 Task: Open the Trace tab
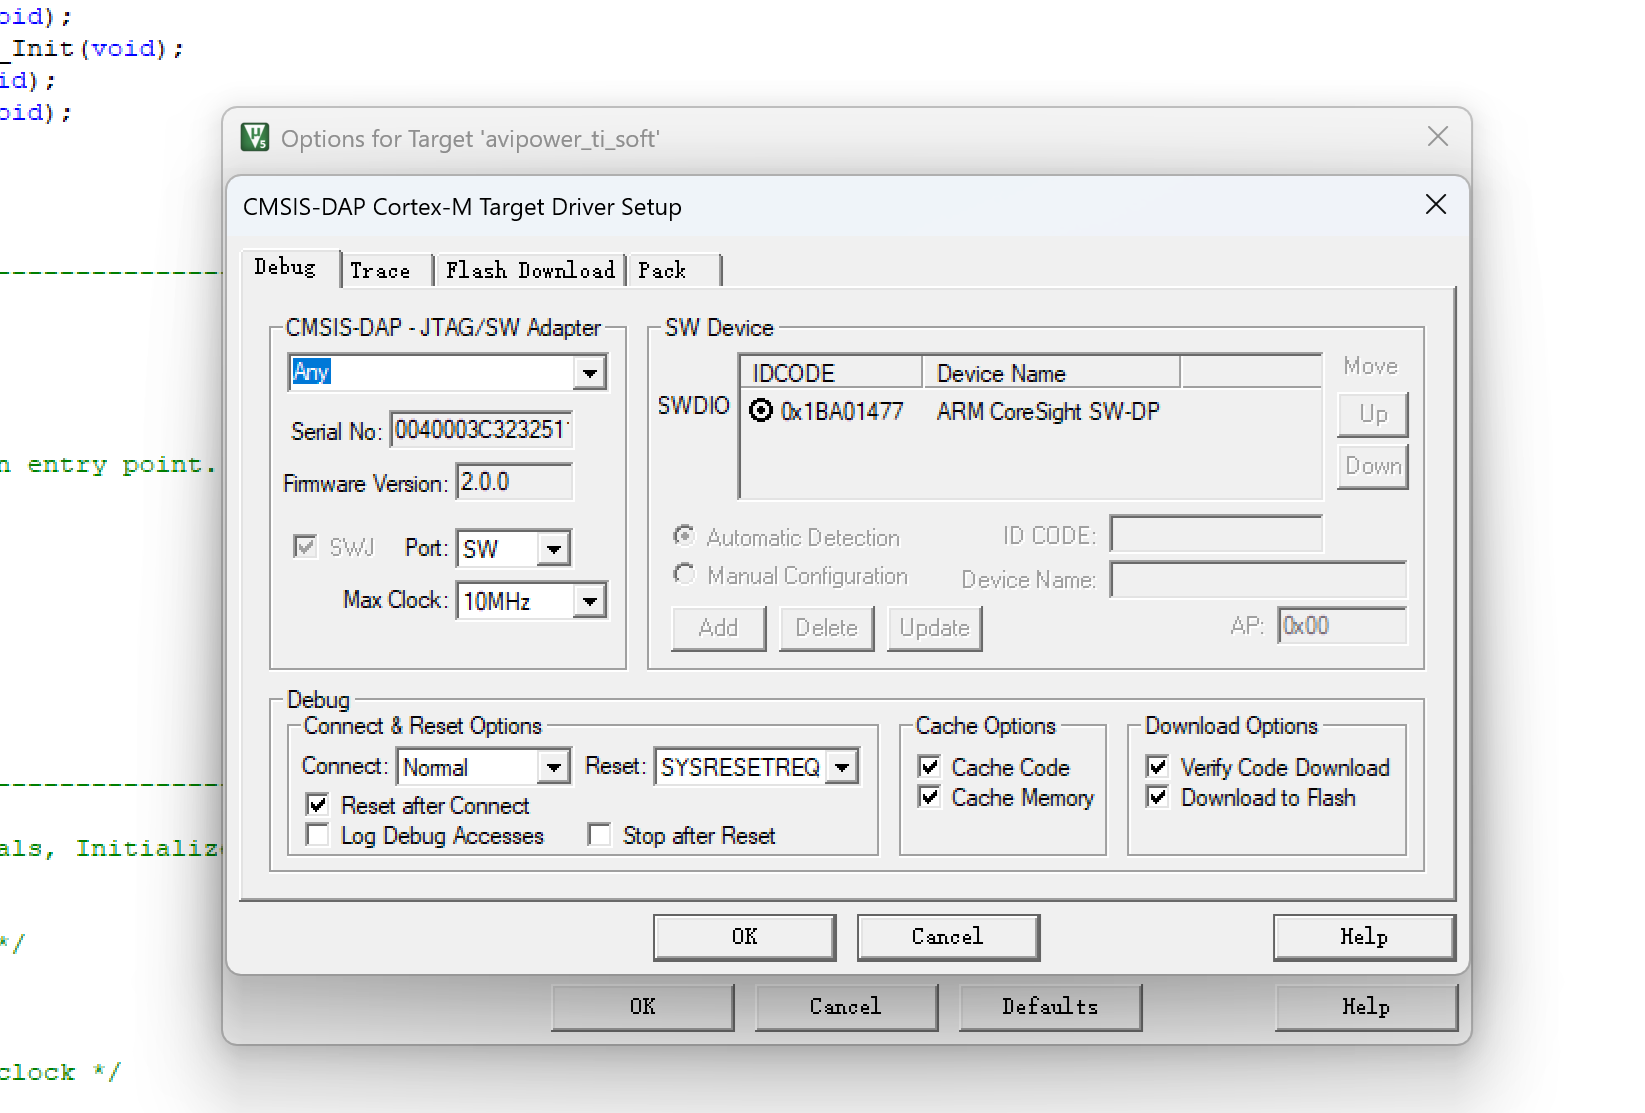[x=380, y=270]
